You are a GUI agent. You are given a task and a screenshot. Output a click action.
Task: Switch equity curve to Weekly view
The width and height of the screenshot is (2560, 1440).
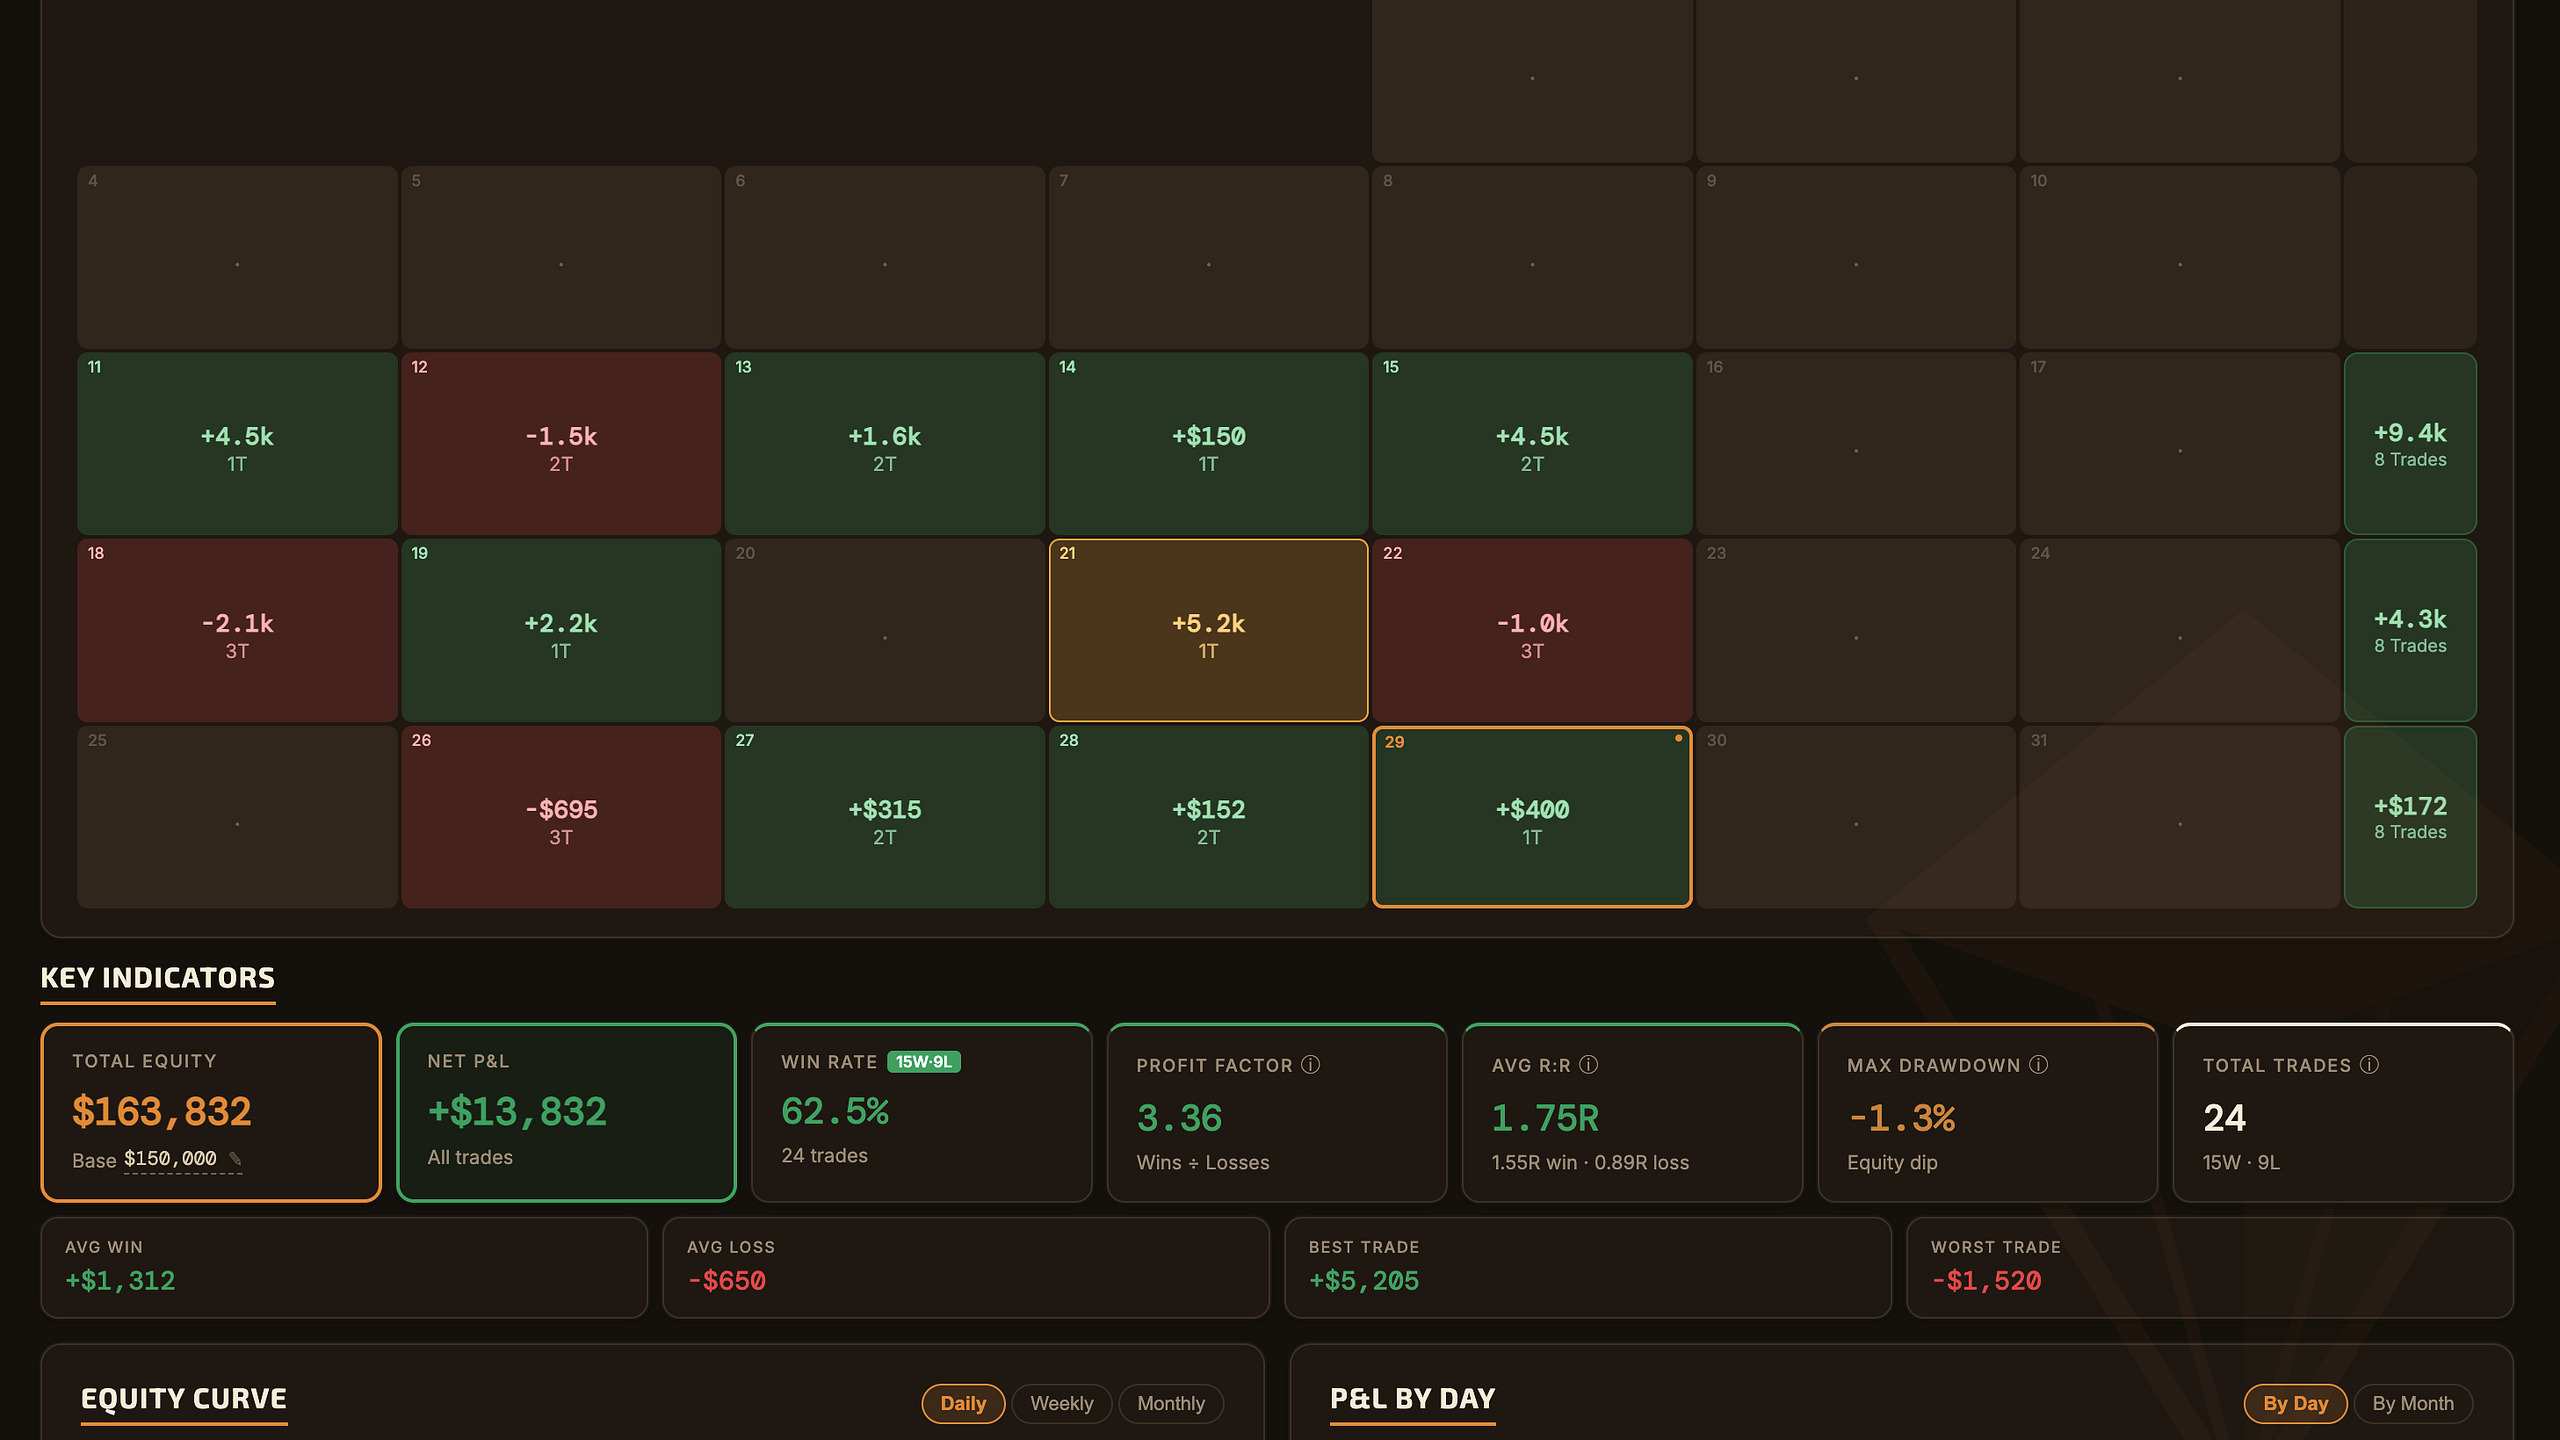pos(1061,1403)
